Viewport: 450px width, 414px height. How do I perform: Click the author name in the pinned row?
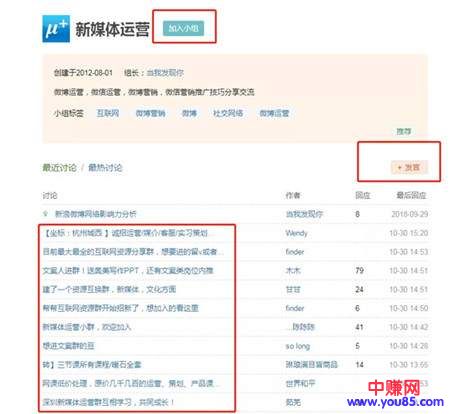coord(304,214)
